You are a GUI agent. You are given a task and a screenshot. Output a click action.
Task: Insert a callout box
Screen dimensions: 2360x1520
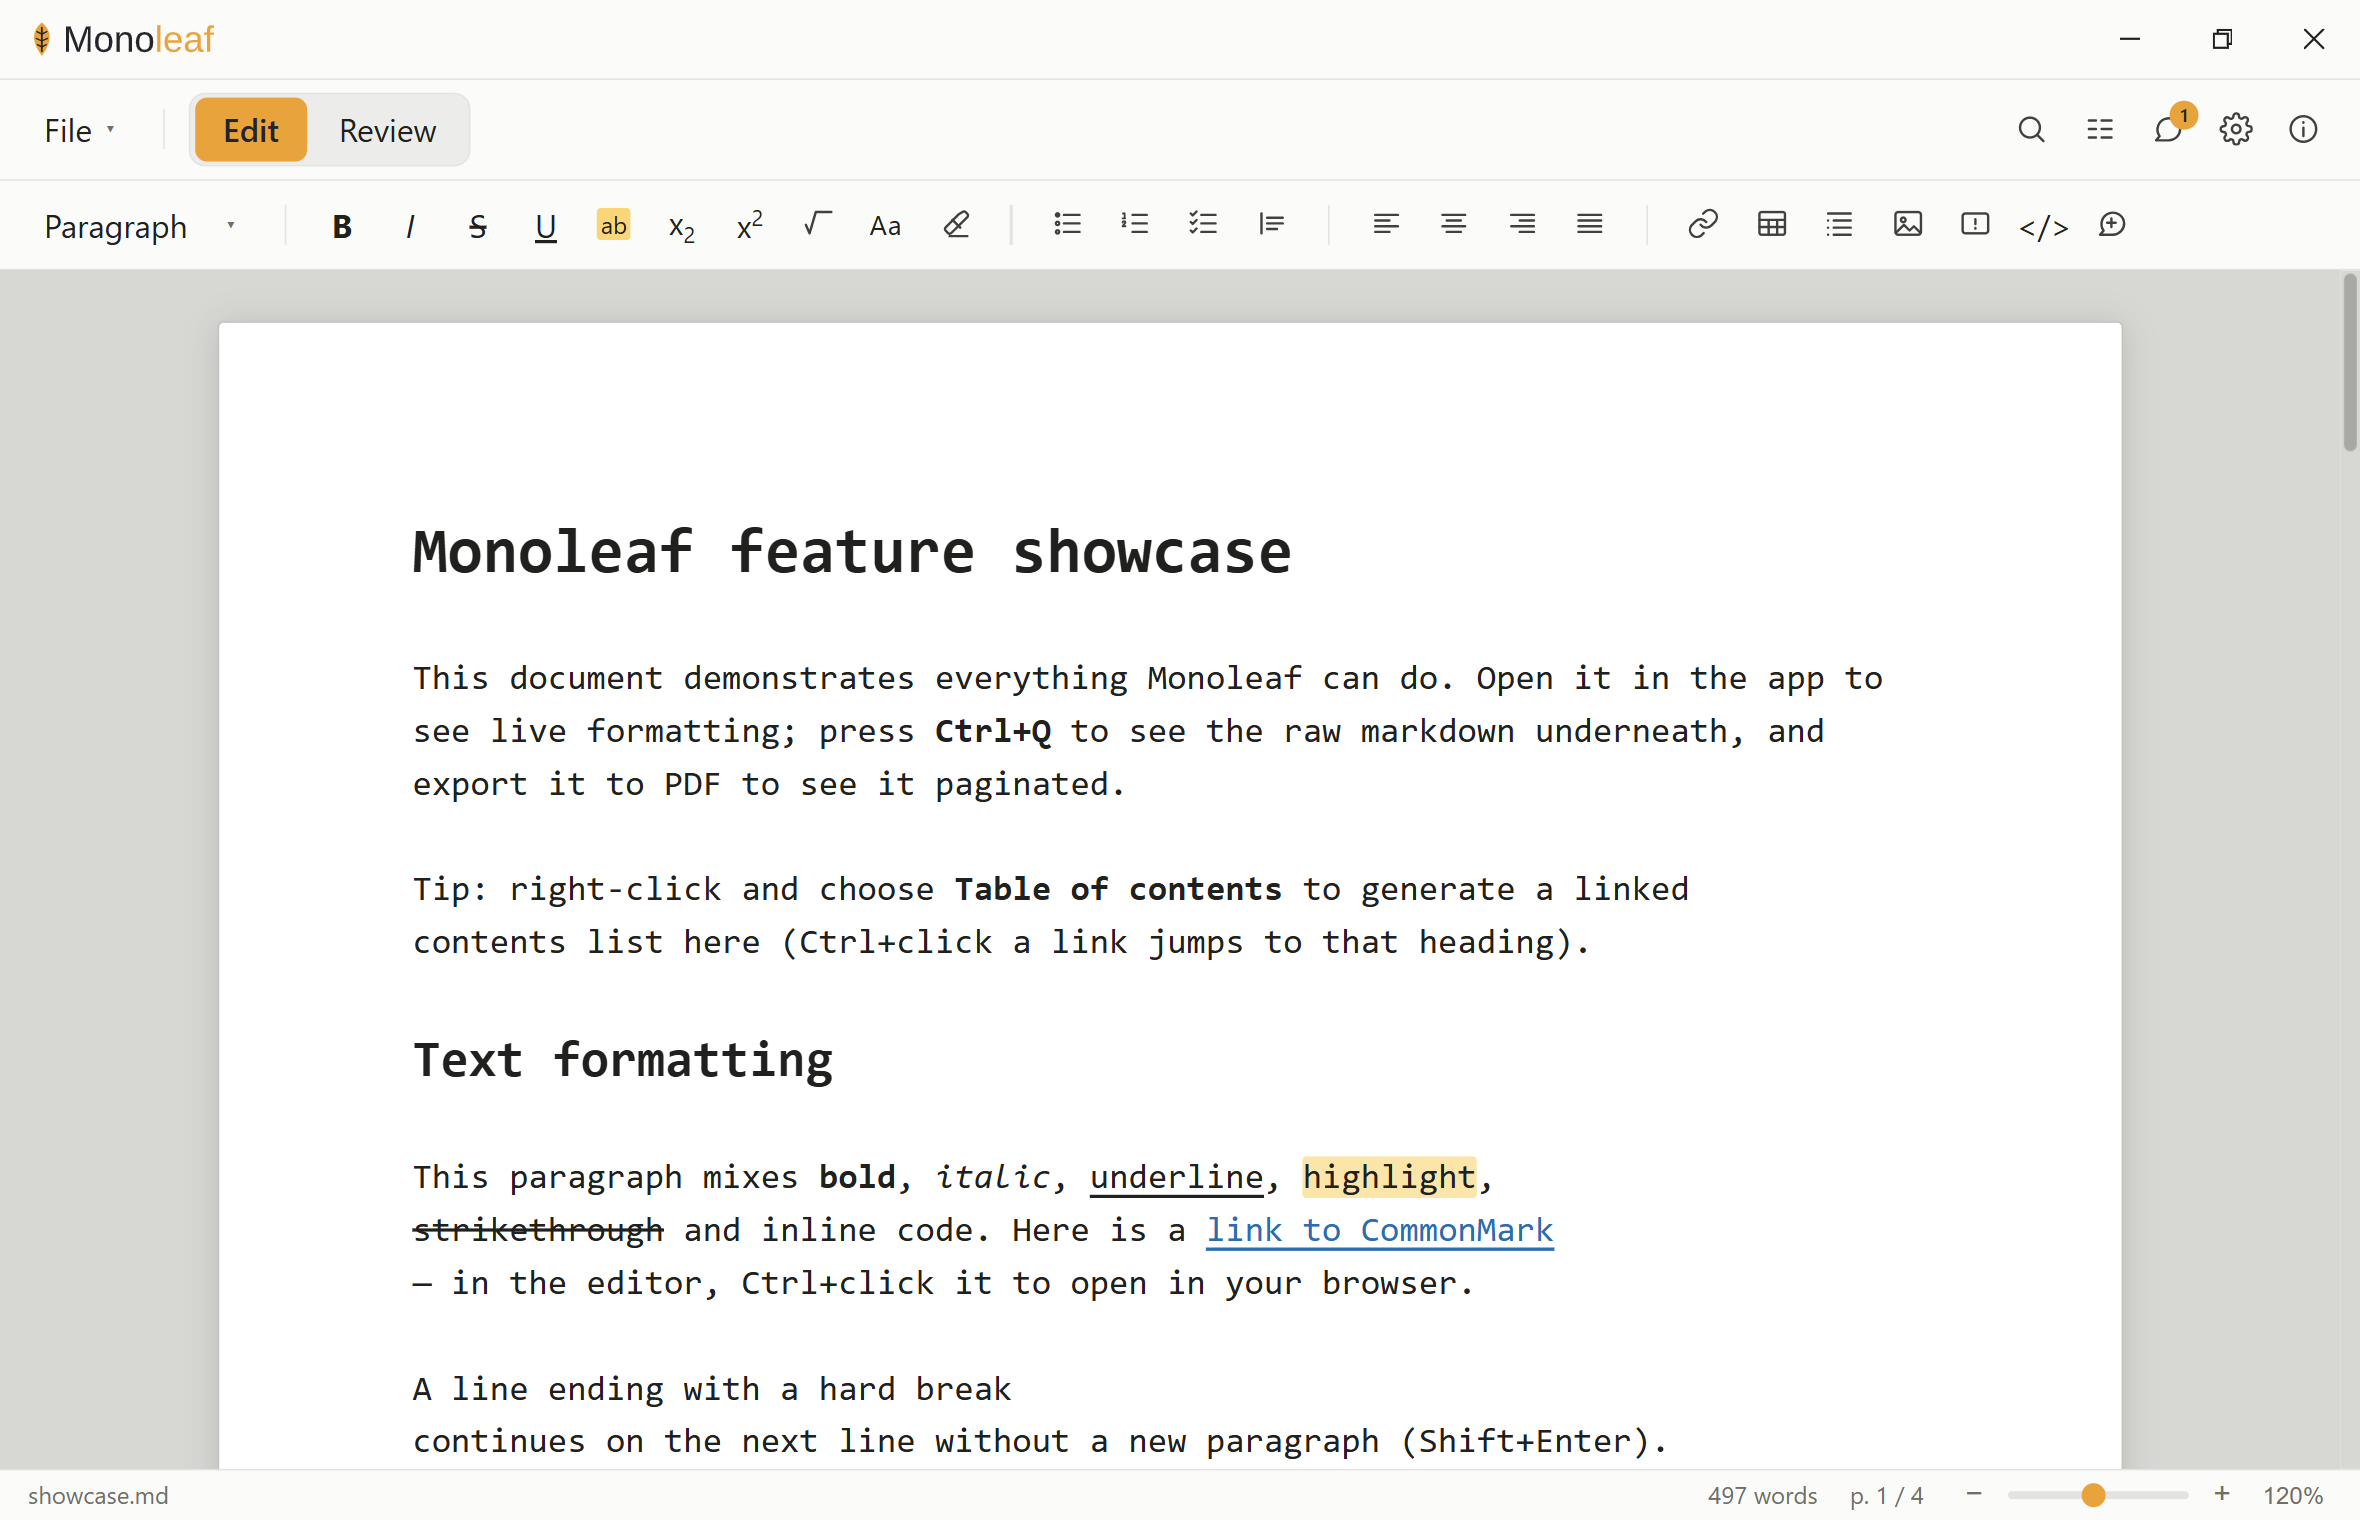1975,224
